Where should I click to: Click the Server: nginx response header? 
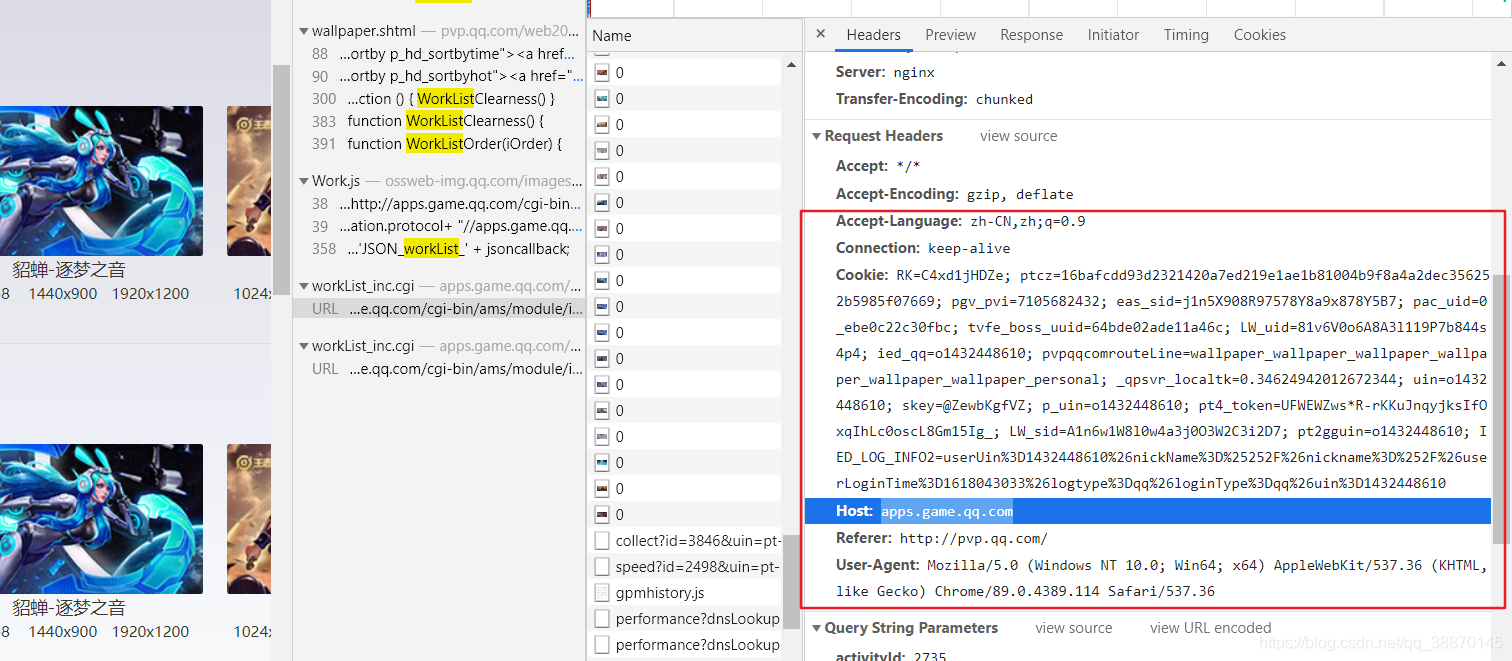(x=885, y=72)
